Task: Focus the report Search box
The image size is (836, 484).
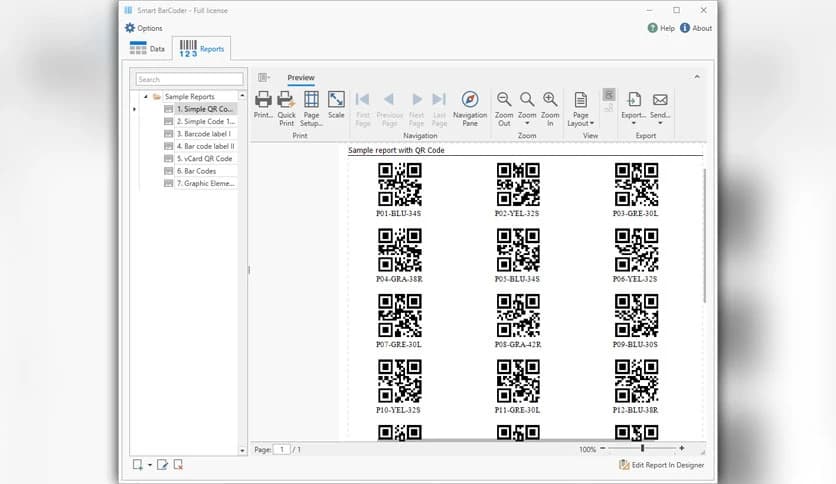Action: pyautogui.click(x=189, y=79)
